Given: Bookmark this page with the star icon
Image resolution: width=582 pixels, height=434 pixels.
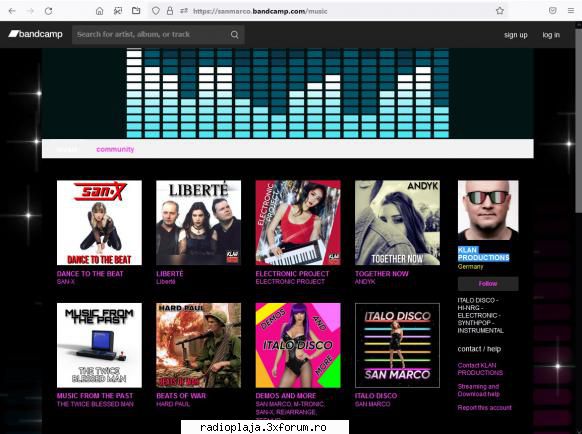Looking at the screenshot, I should click(500, 11).
